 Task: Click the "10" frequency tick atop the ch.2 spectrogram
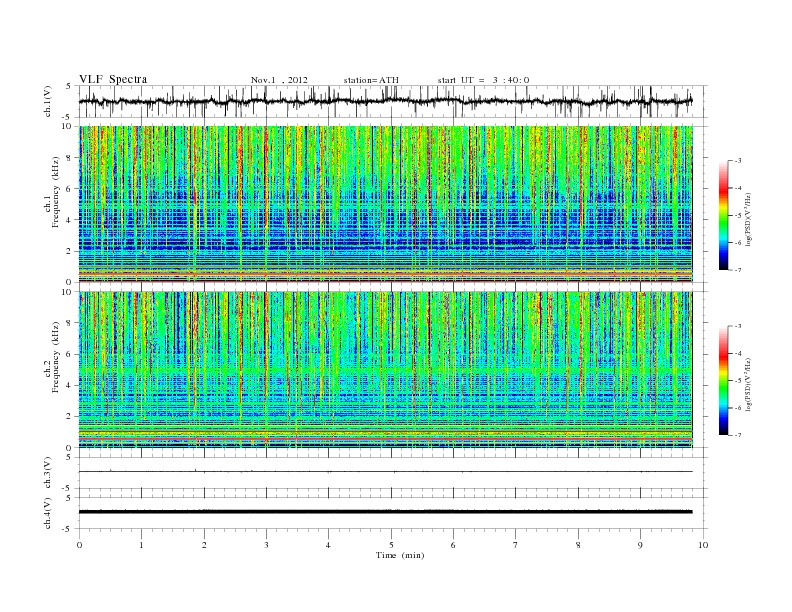click(x=67, y=292)
